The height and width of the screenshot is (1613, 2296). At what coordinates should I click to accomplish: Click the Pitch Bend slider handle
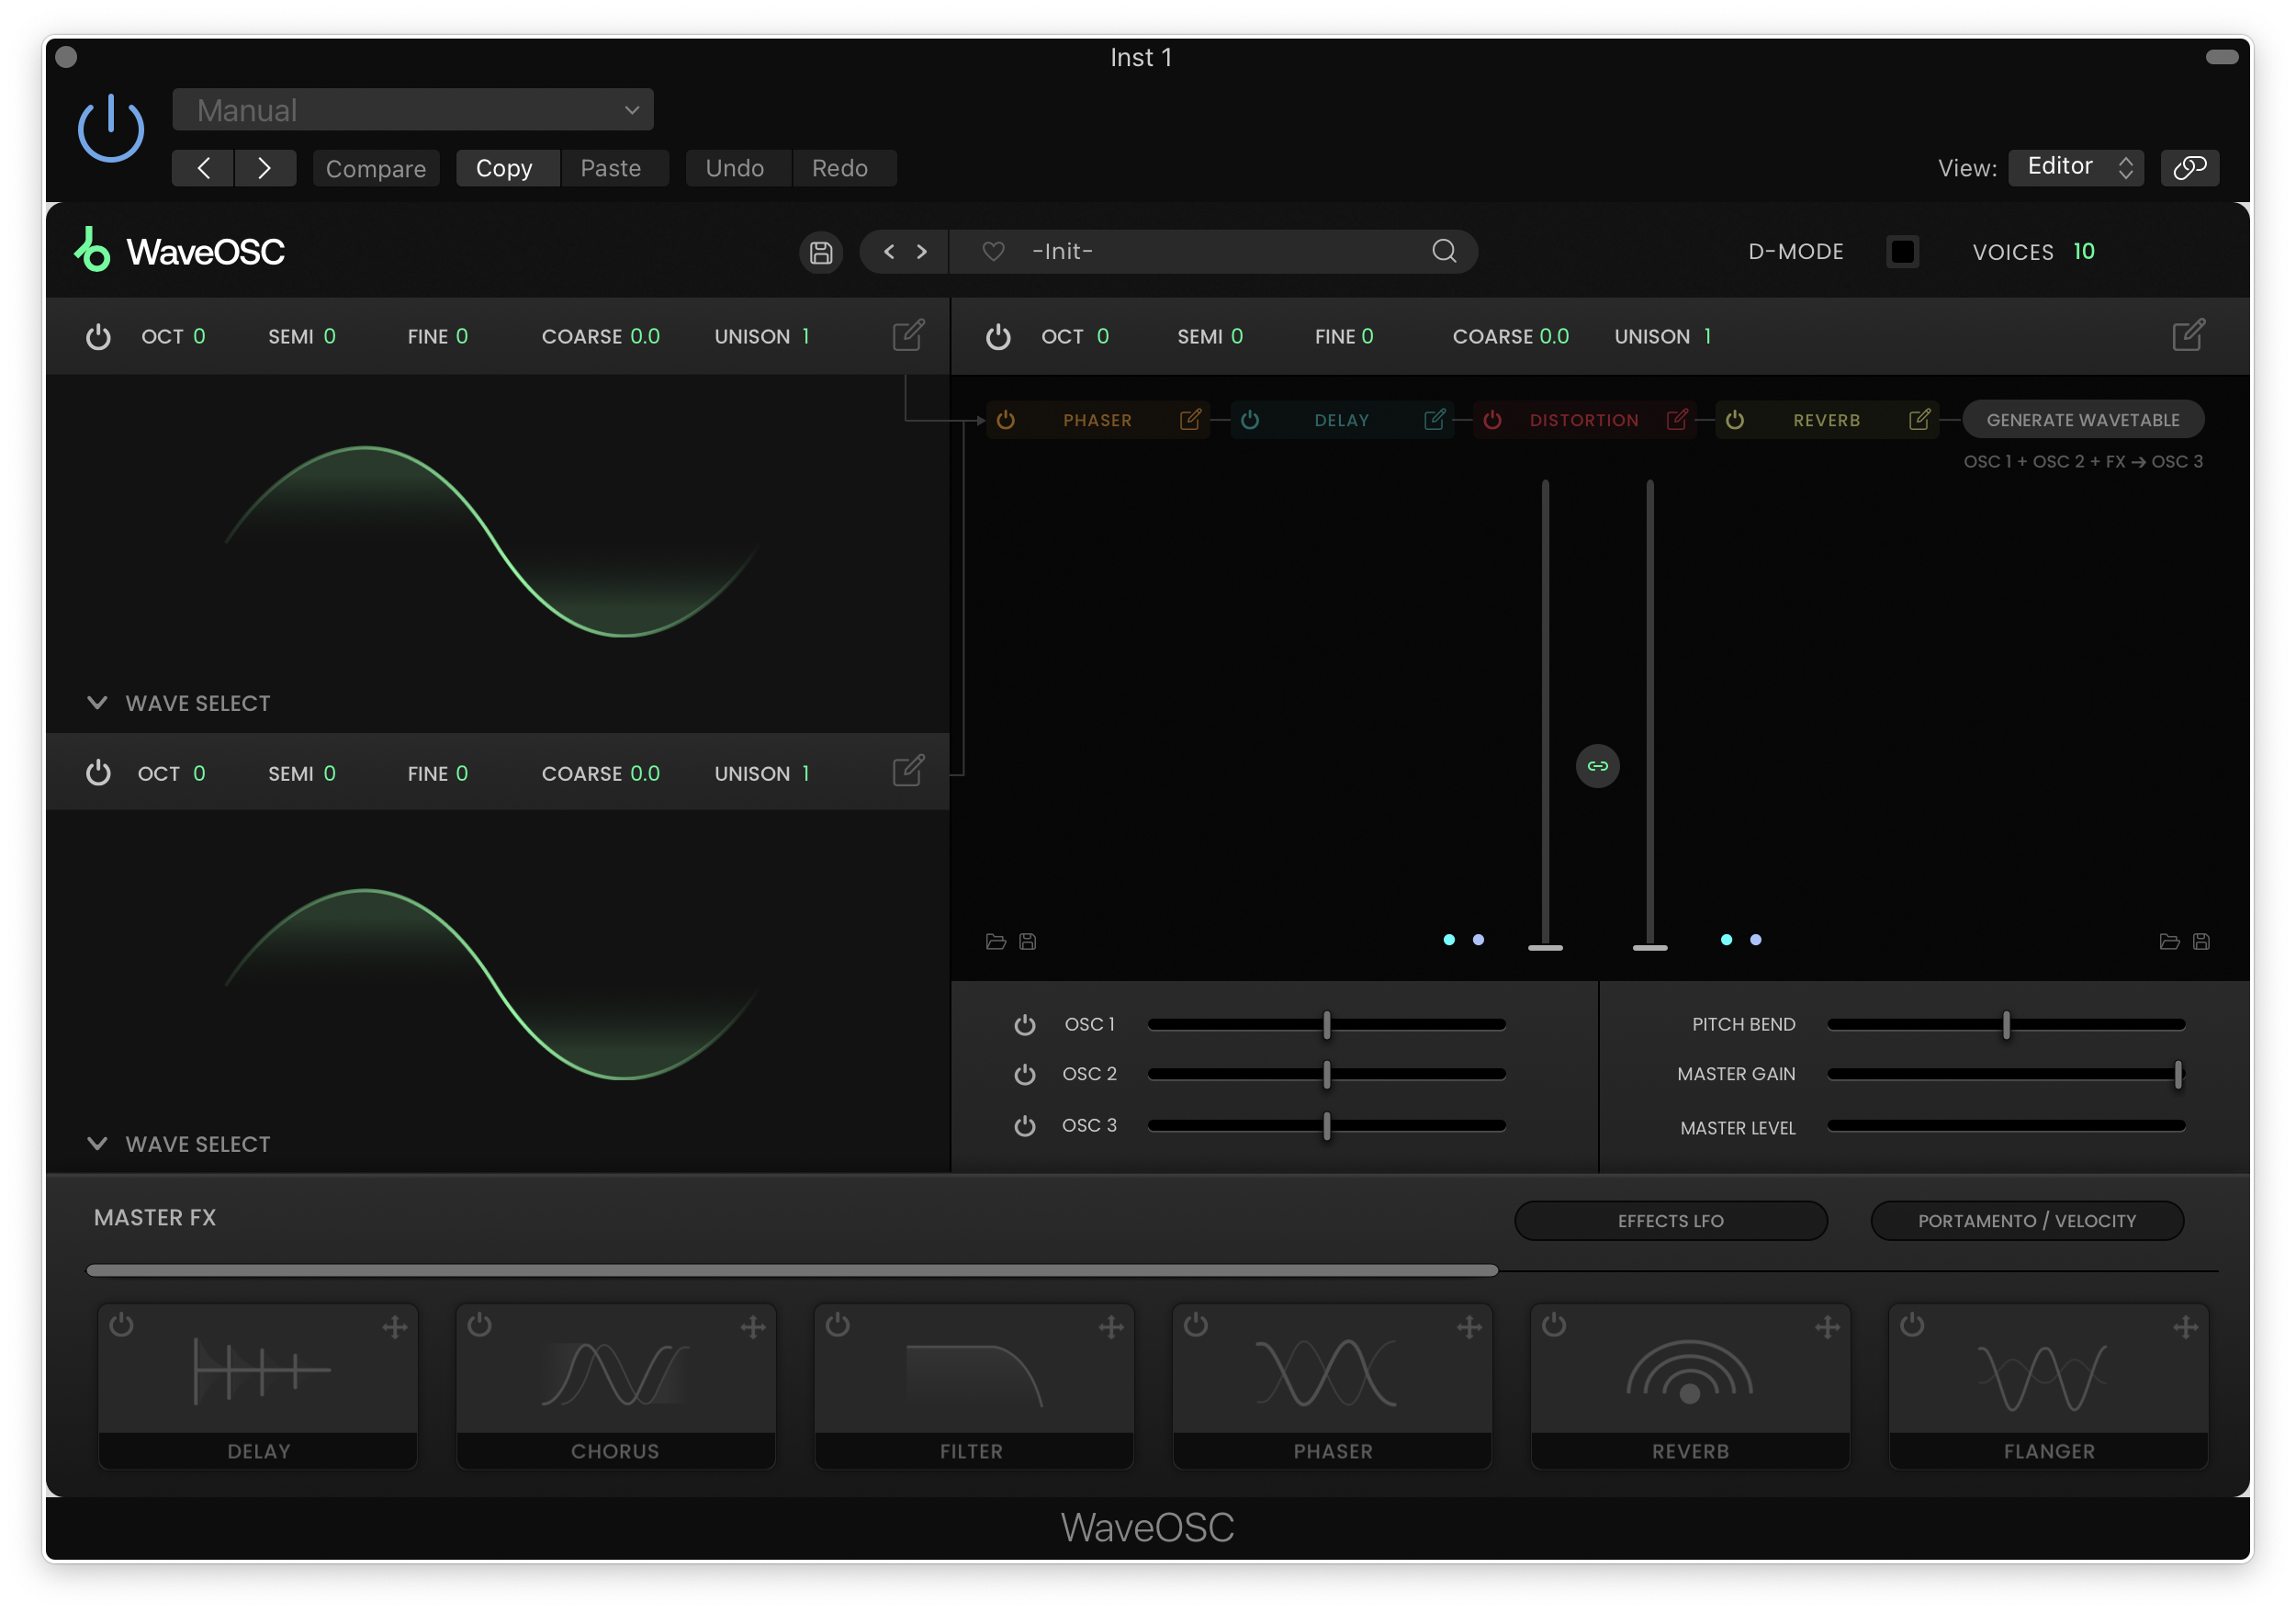coord(2005,1025)
